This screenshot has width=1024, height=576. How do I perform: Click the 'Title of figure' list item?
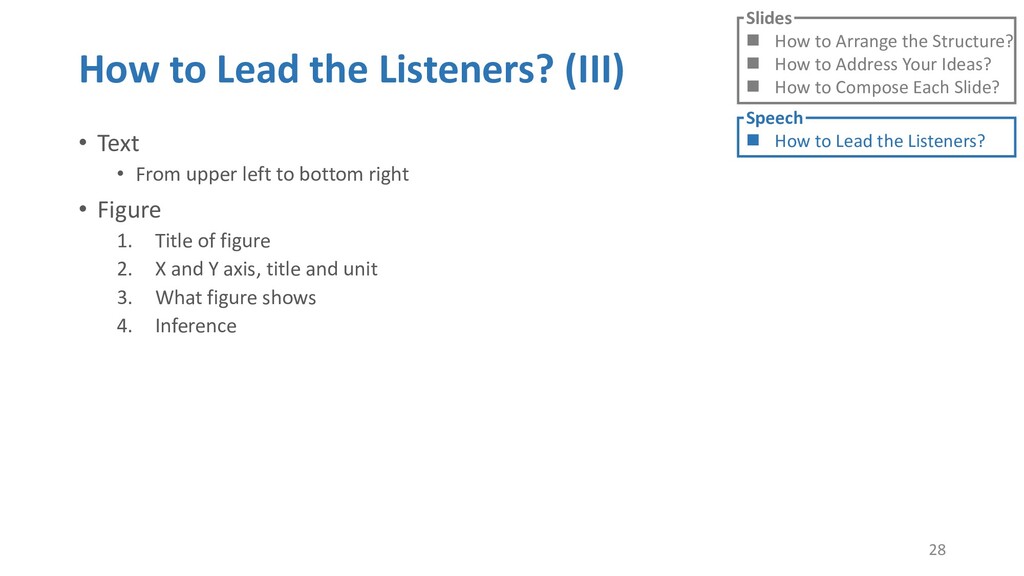(x=212, y=241)
